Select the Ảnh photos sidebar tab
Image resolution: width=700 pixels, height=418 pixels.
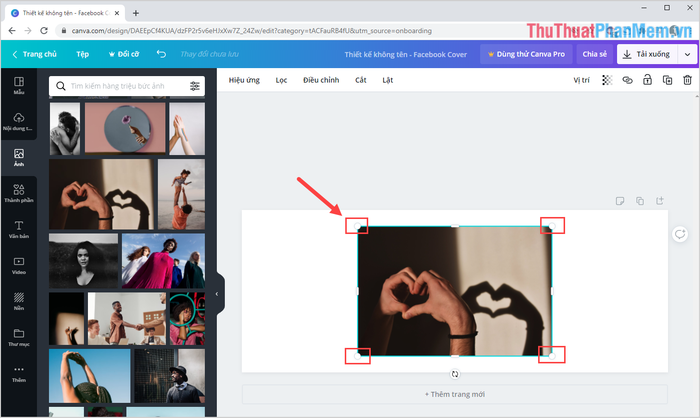pyautogui.click(x=19, y=158)
